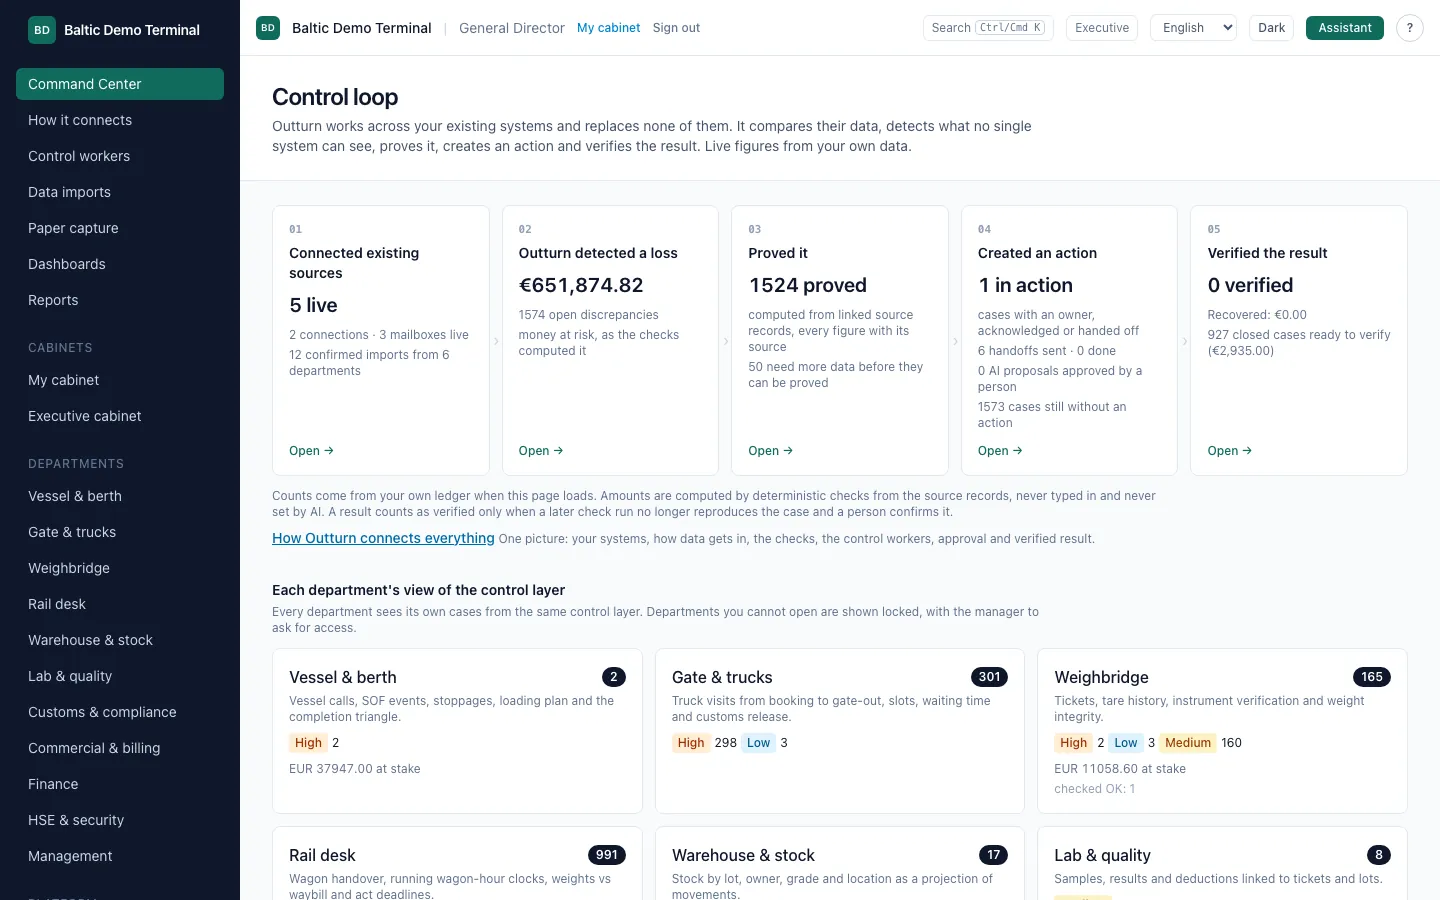Open the help question mark button
This screenshot has height=900, width=1440.
point(1409,28)
